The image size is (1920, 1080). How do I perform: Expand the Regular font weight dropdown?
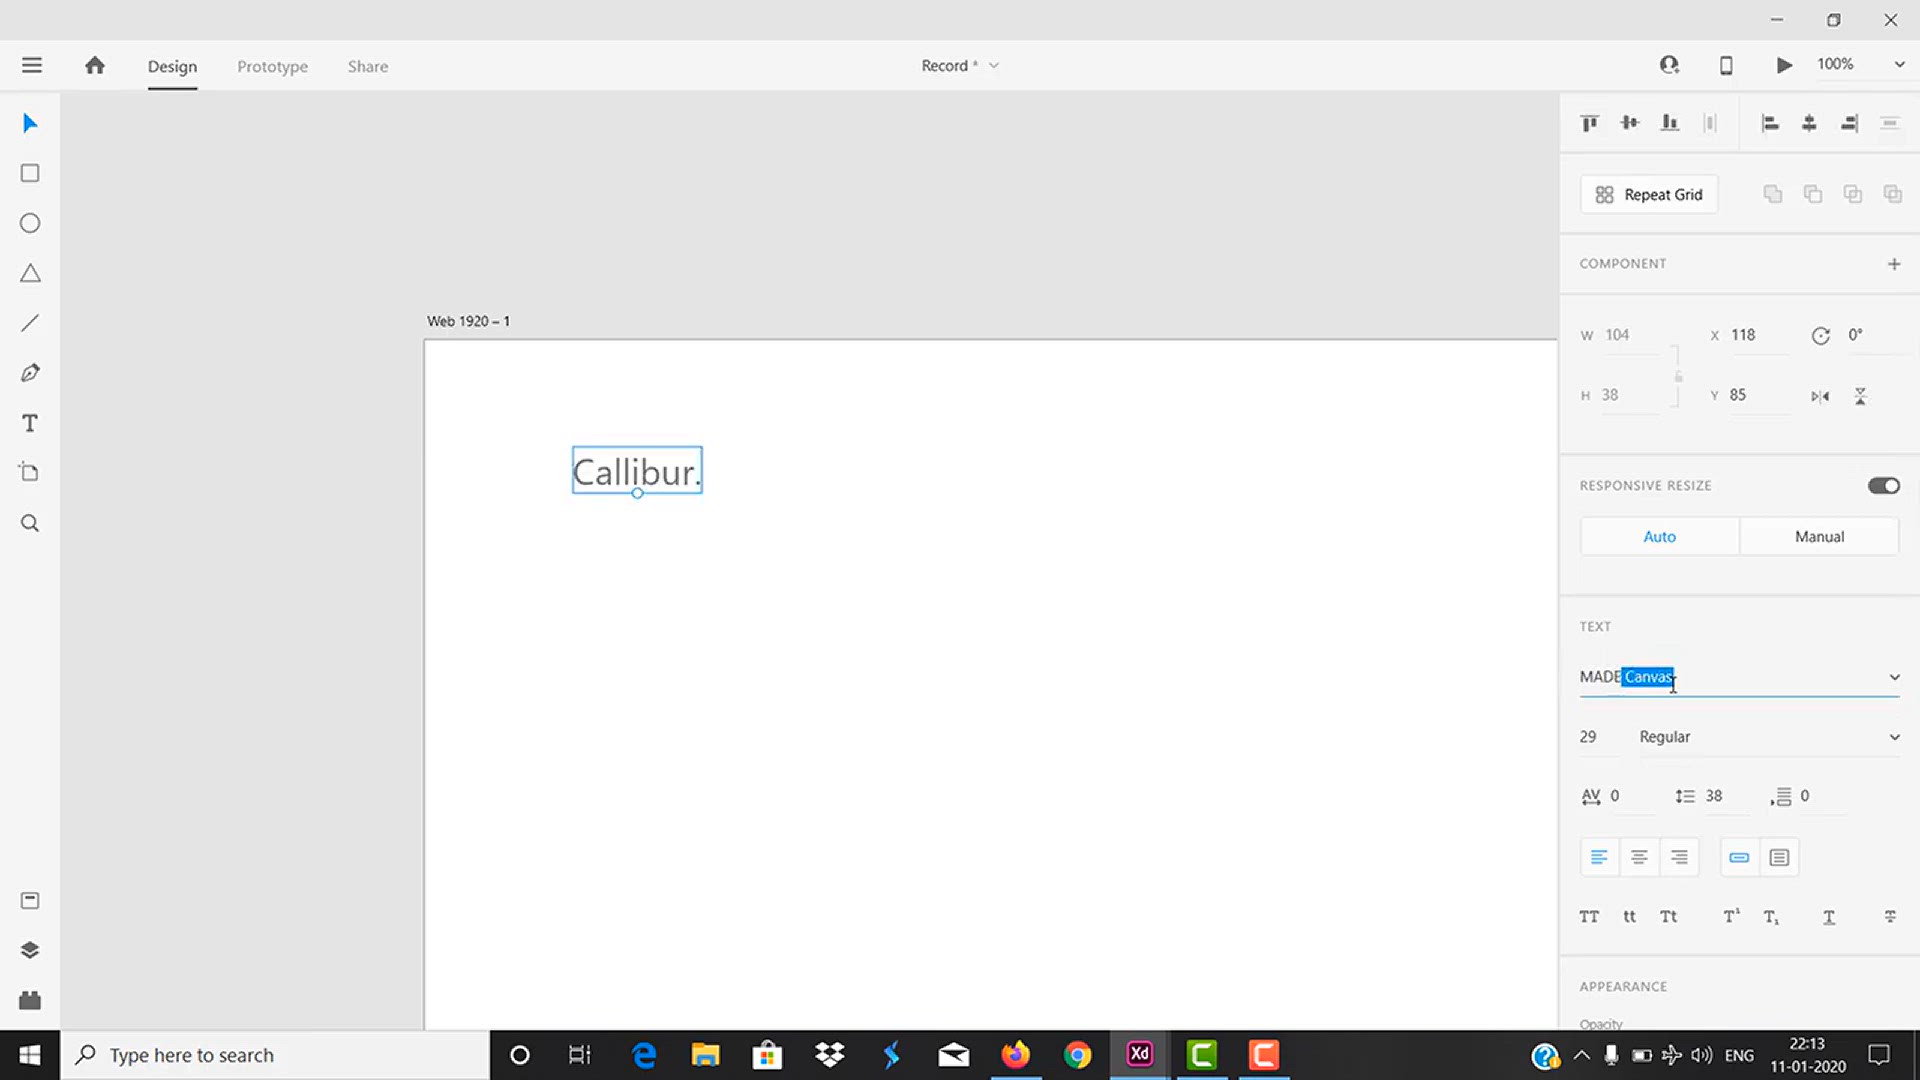(1894, 737)
